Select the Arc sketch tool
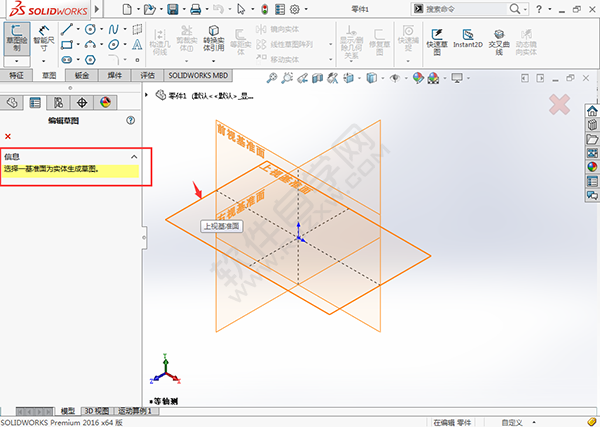 click(90, 45)
